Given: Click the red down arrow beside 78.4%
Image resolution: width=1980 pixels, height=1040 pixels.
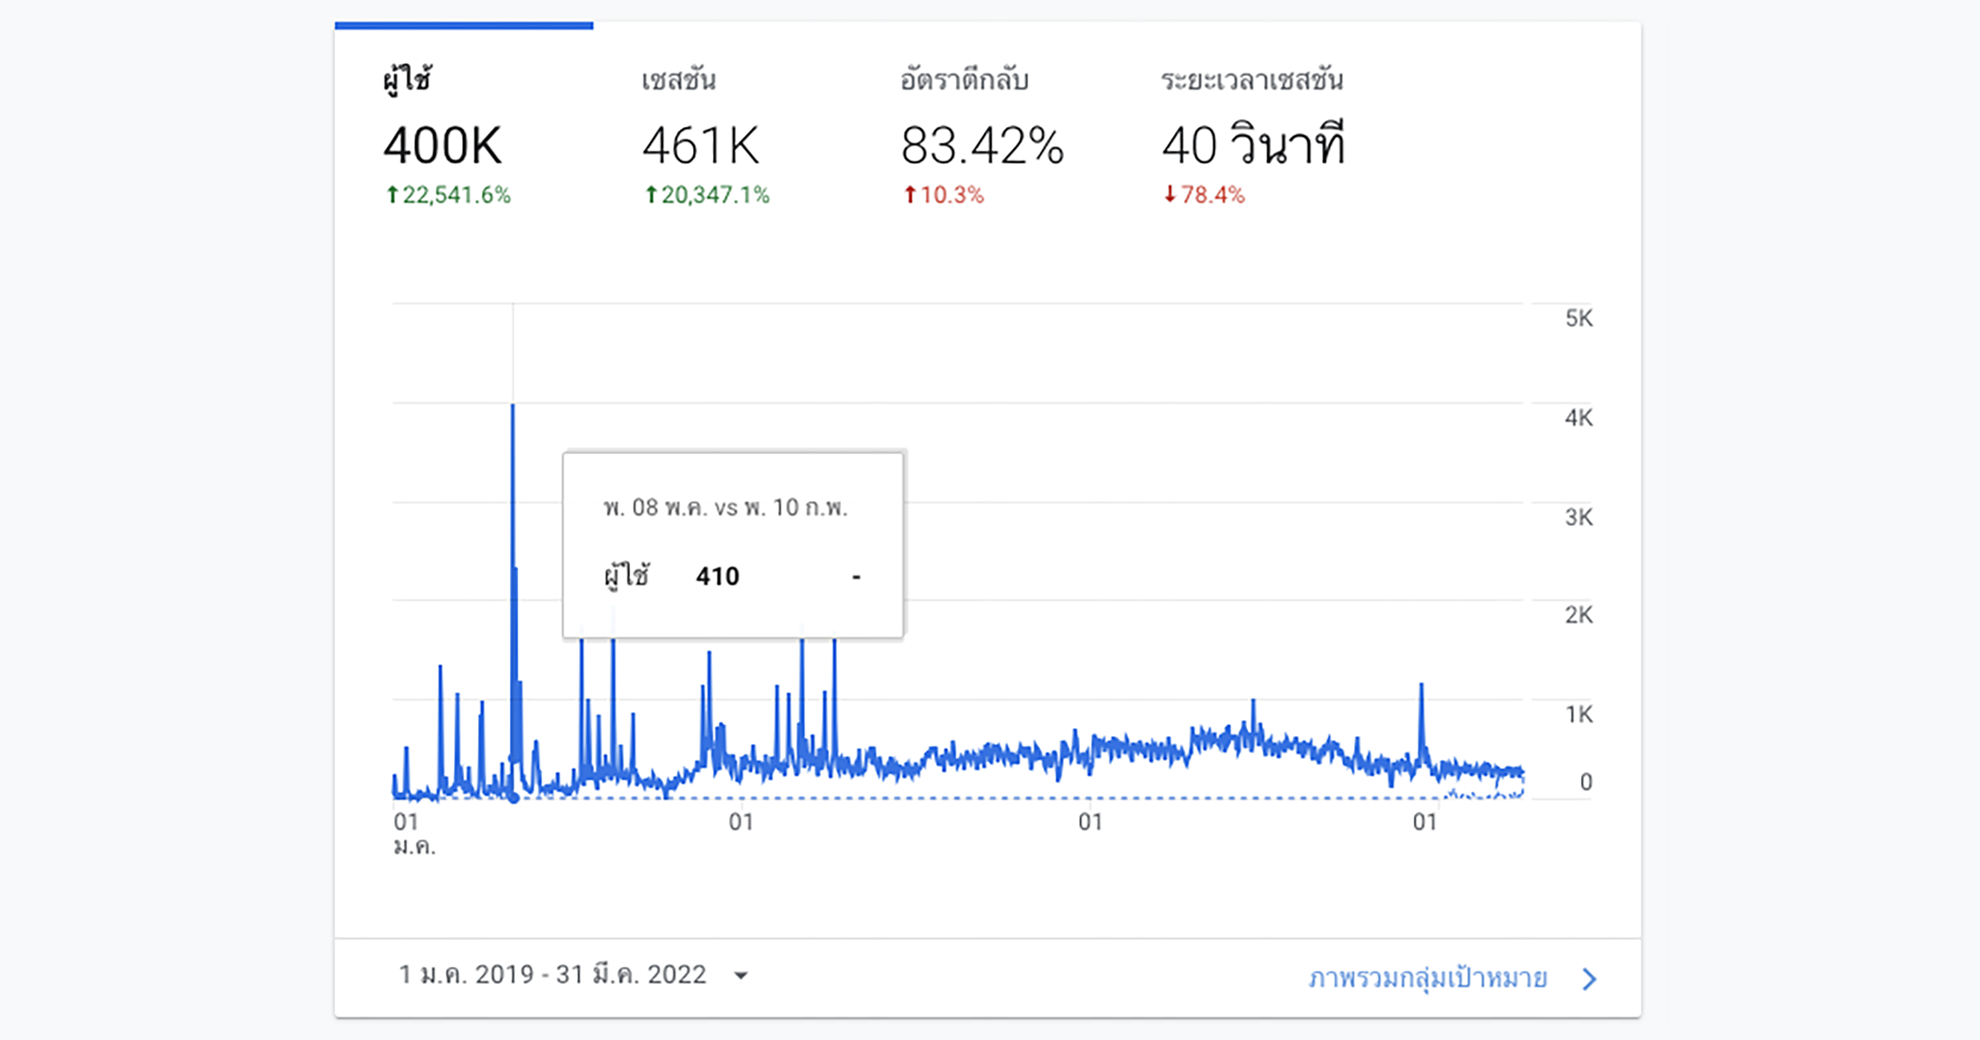Looking at the screenshot, I should (1169, 195).
